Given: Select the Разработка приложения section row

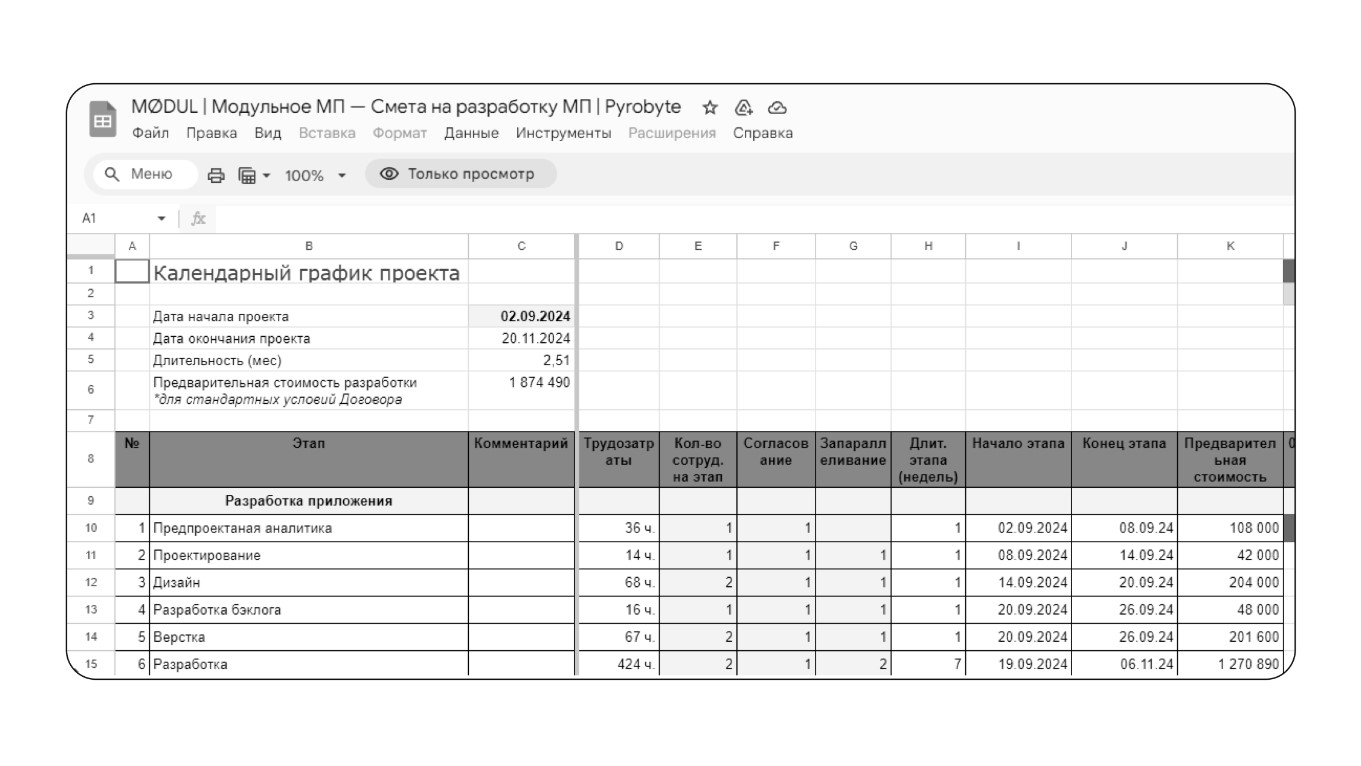Looking at the screenshot, I should point(308,501).
